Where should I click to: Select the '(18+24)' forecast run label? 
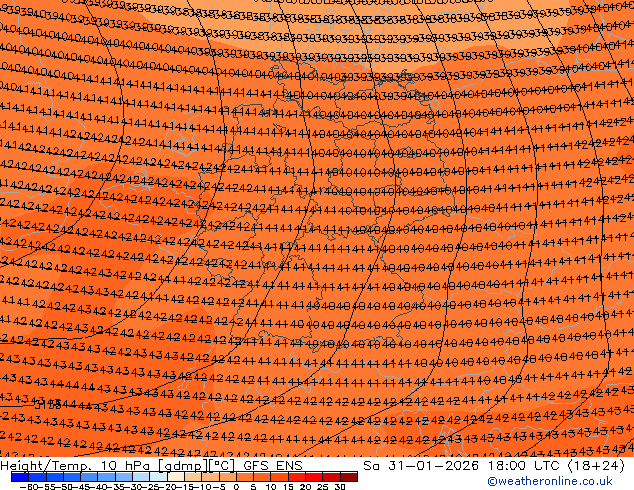pyautogui.click(x=597, y=466)
